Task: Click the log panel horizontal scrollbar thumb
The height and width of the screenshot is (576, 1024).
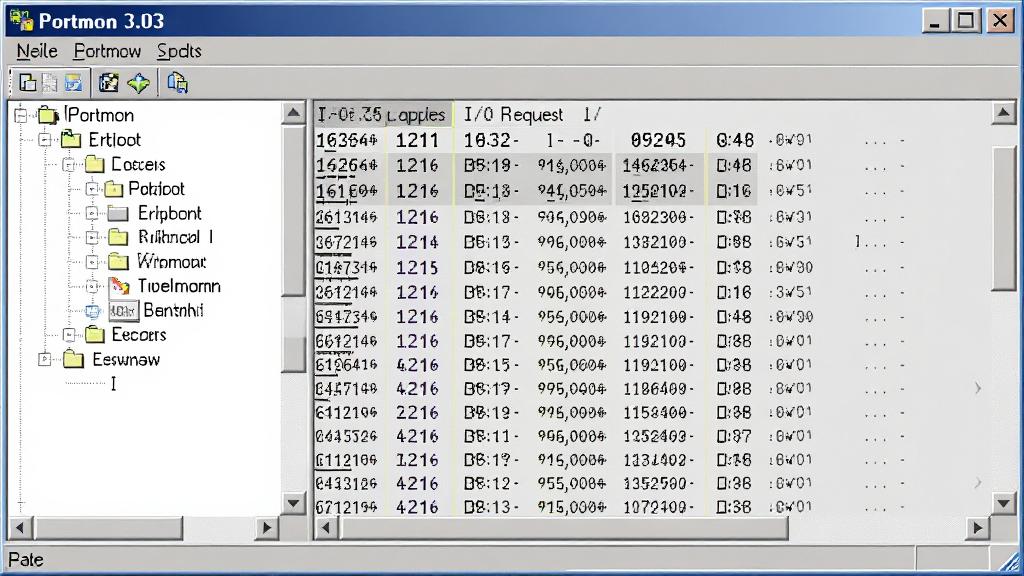Action: tap(564, 528)
